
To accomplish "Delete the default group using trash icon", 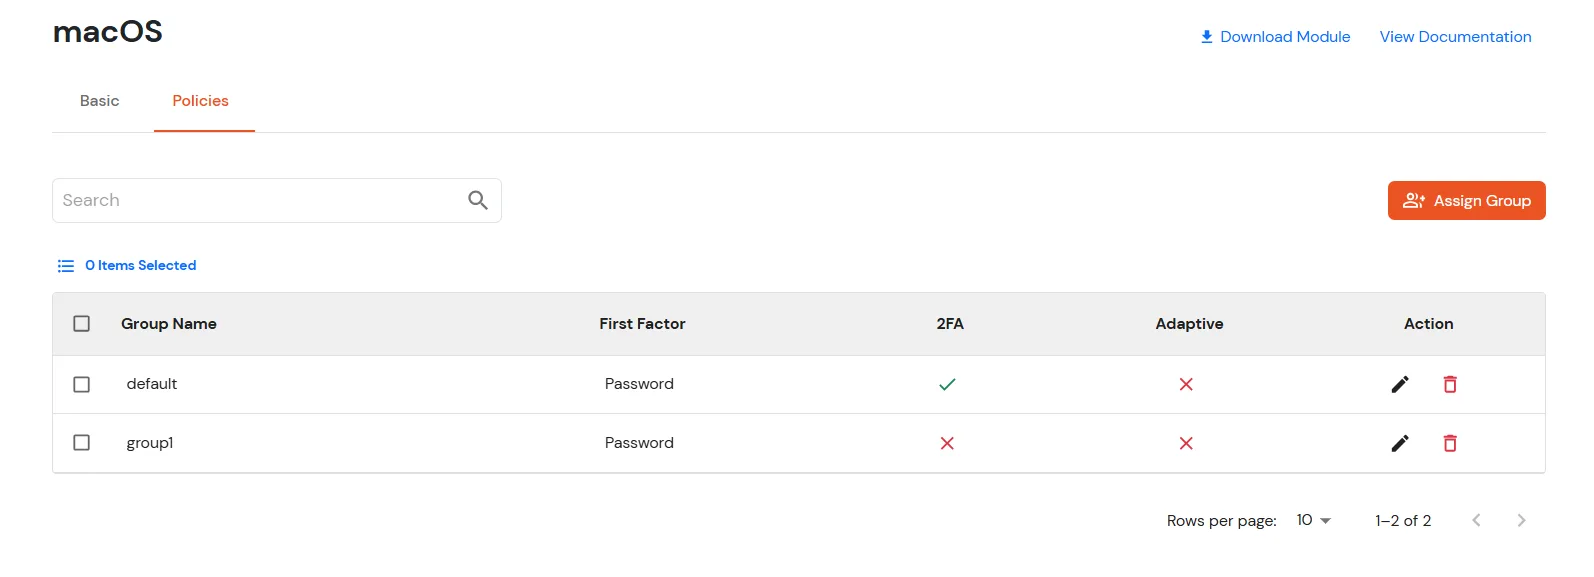I will click(x=1450, y=384).
